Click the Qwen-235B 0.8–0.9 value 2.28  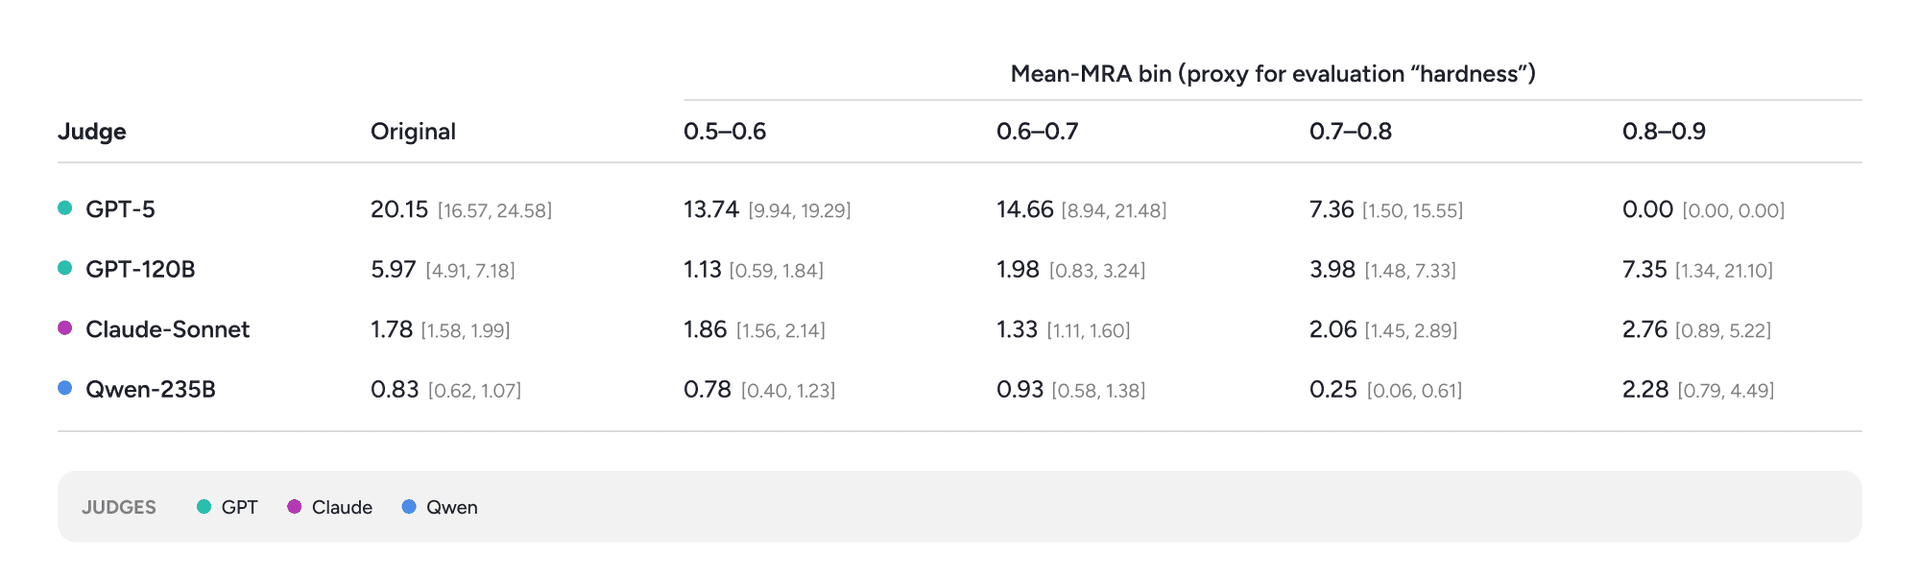tap(1645, 389)
